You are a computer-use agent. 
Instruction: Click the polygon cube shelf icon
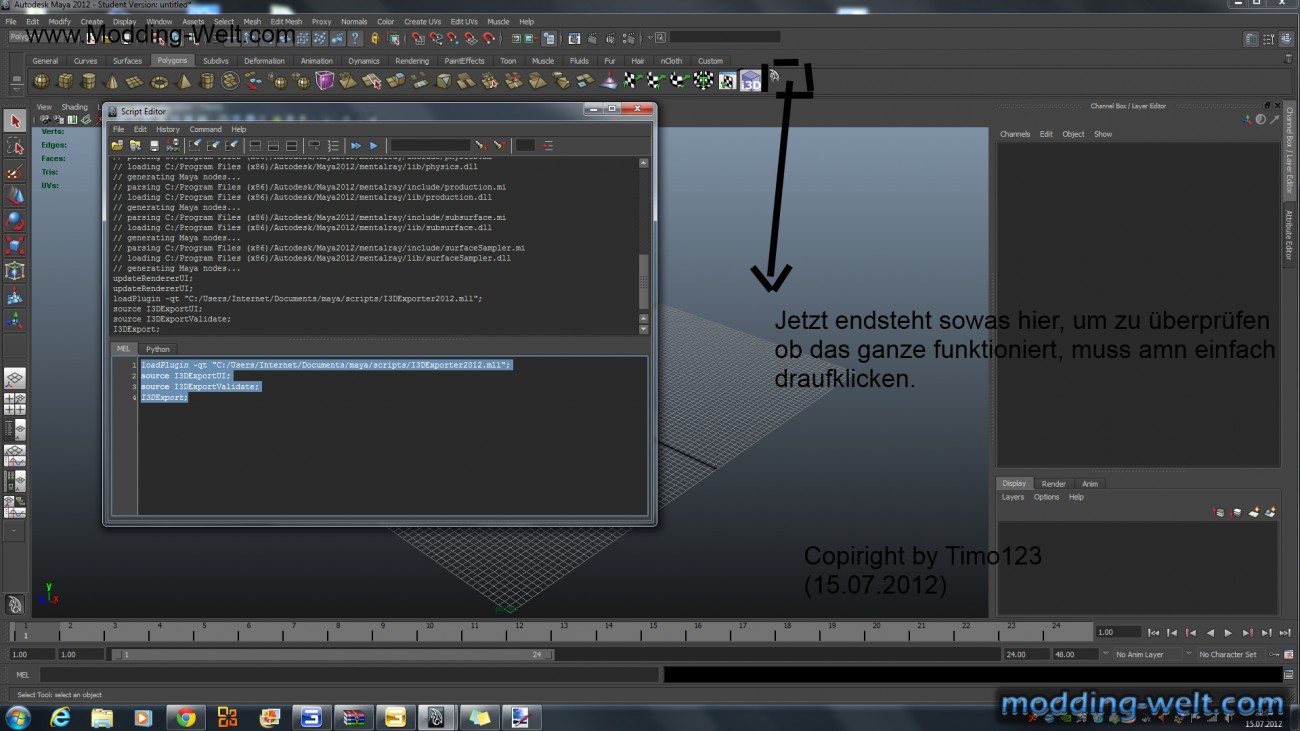tap(65, 81)
